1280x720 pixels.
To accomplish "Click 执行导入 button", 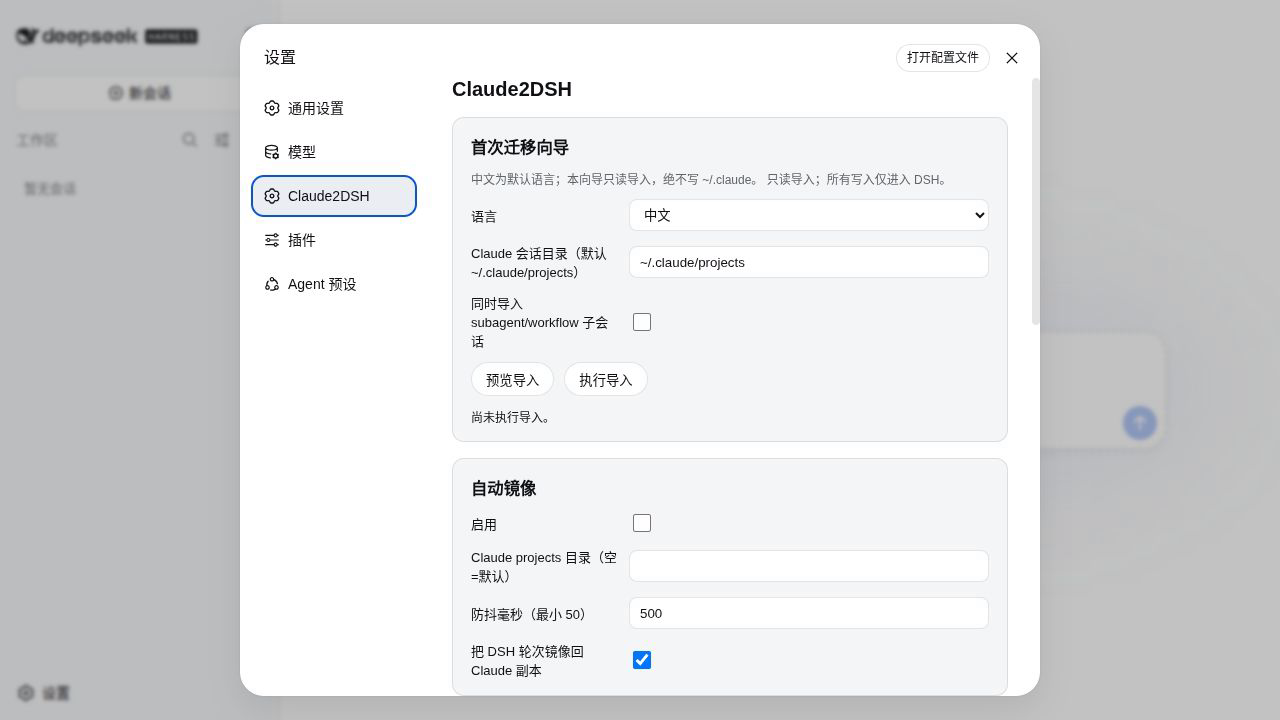I will [606, 380].
